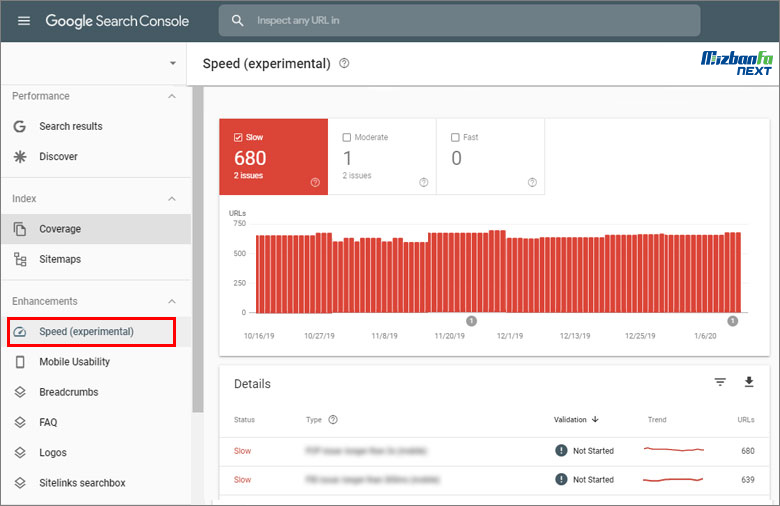Open Mobile Usability report
This screenshot has width=780, height=506.
coord(75,362)
